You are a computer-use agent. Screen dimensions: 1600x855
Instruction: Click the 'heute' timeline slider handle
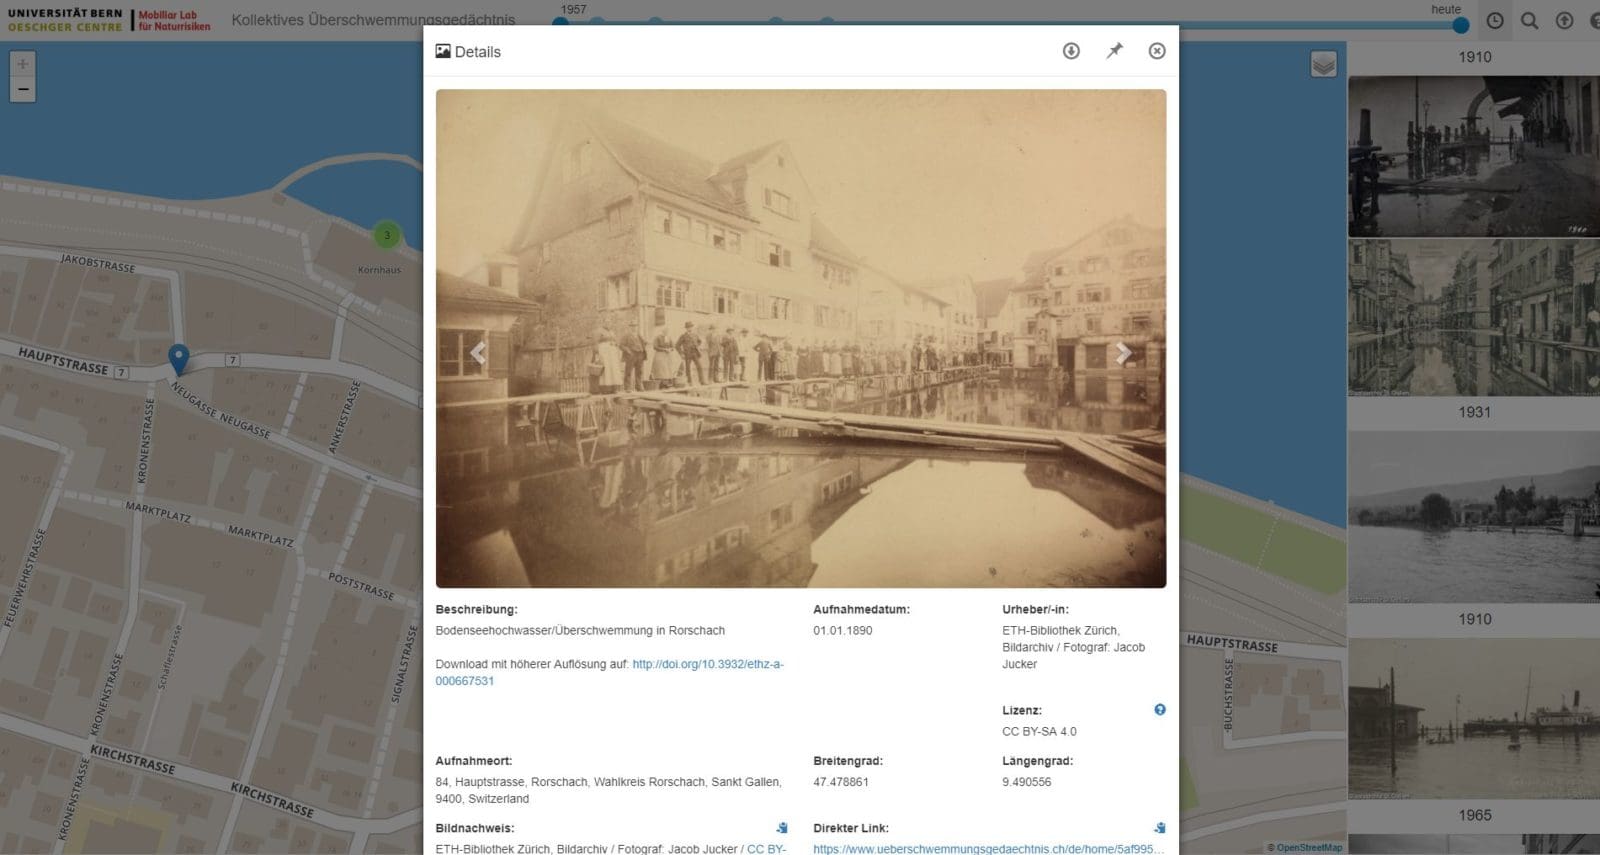click(x=1461, y=25)
